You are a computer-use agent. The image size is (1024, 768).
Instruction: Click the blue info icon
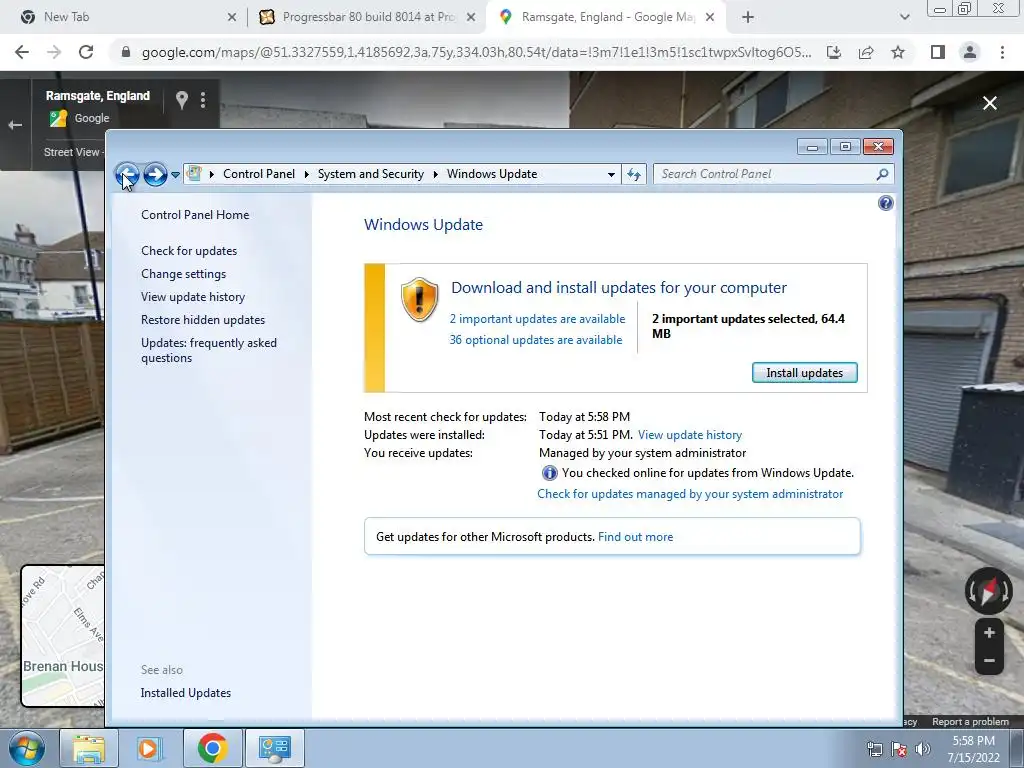(x=549, y=473)
